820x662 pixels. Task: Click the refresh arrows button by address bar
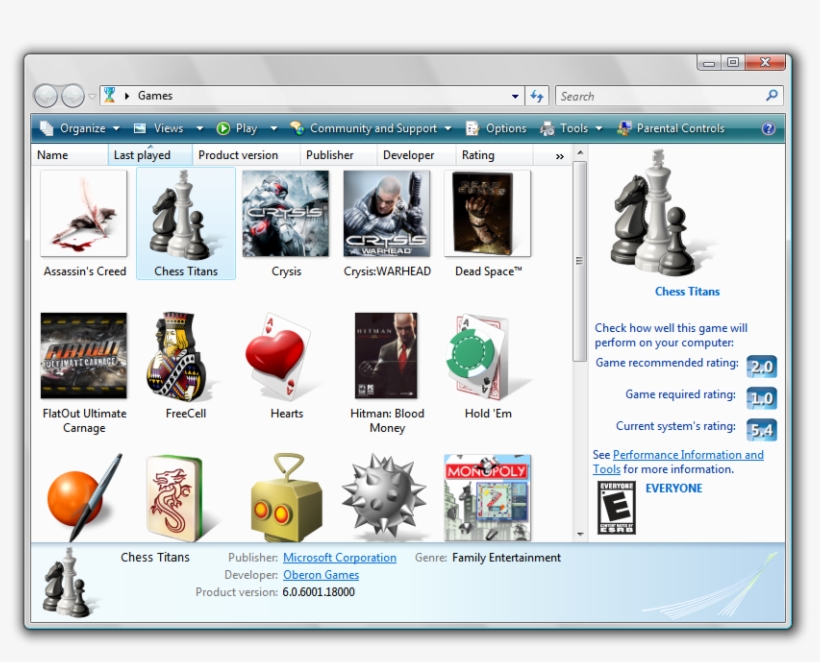(537, 96)
